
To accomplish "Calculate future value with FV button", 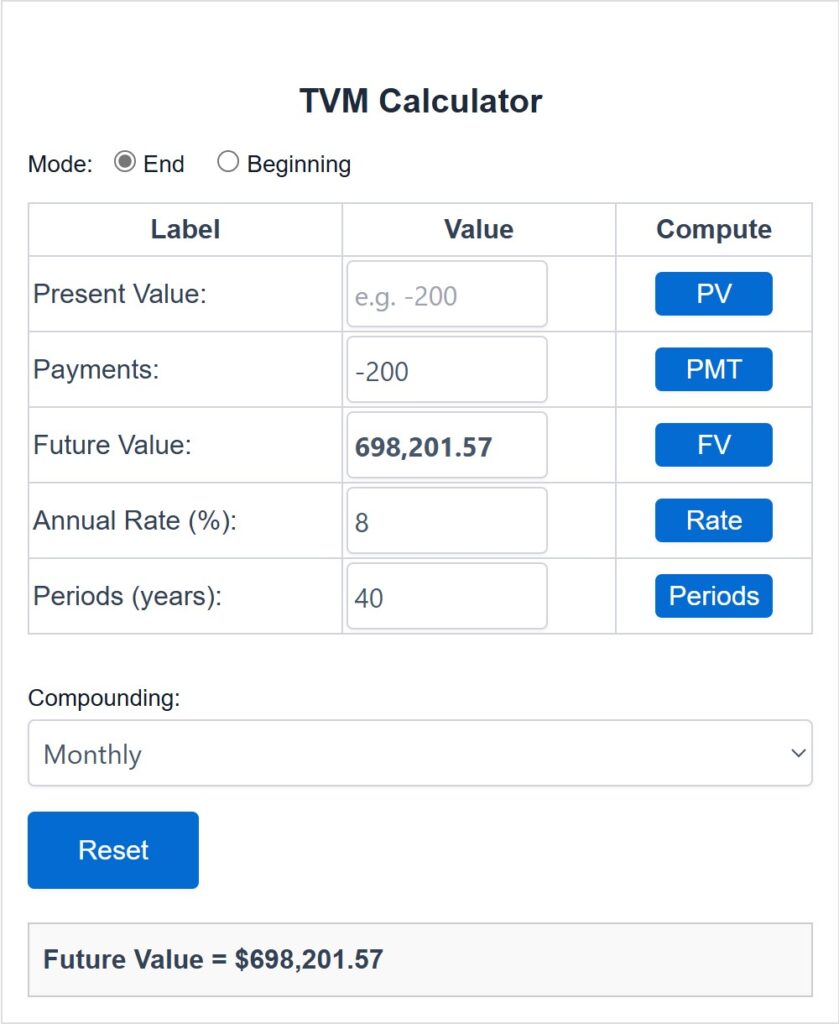I will pyautogui.click(x=714, y=445).
